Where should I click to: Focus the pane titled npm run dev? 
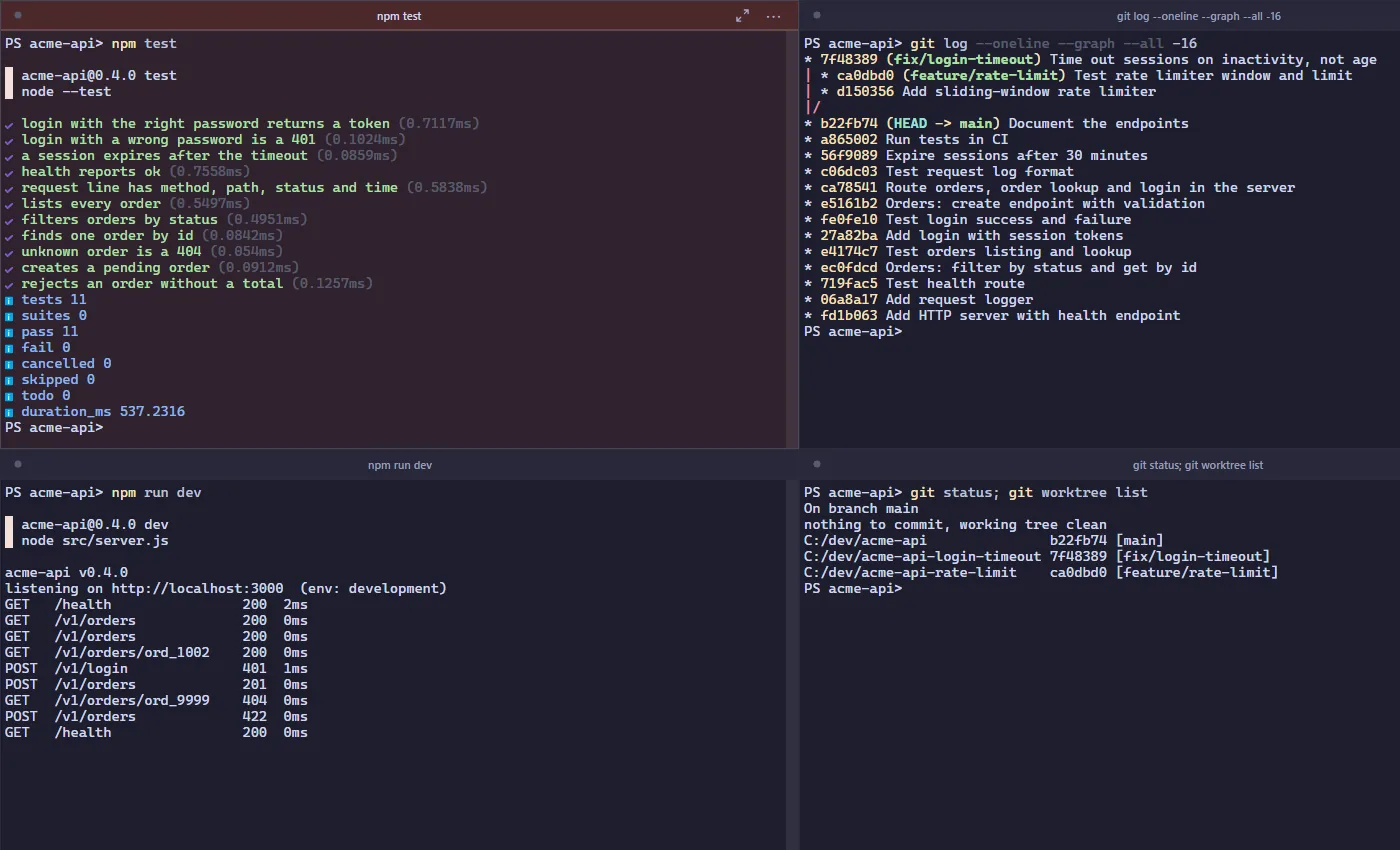tap(400, 465)
